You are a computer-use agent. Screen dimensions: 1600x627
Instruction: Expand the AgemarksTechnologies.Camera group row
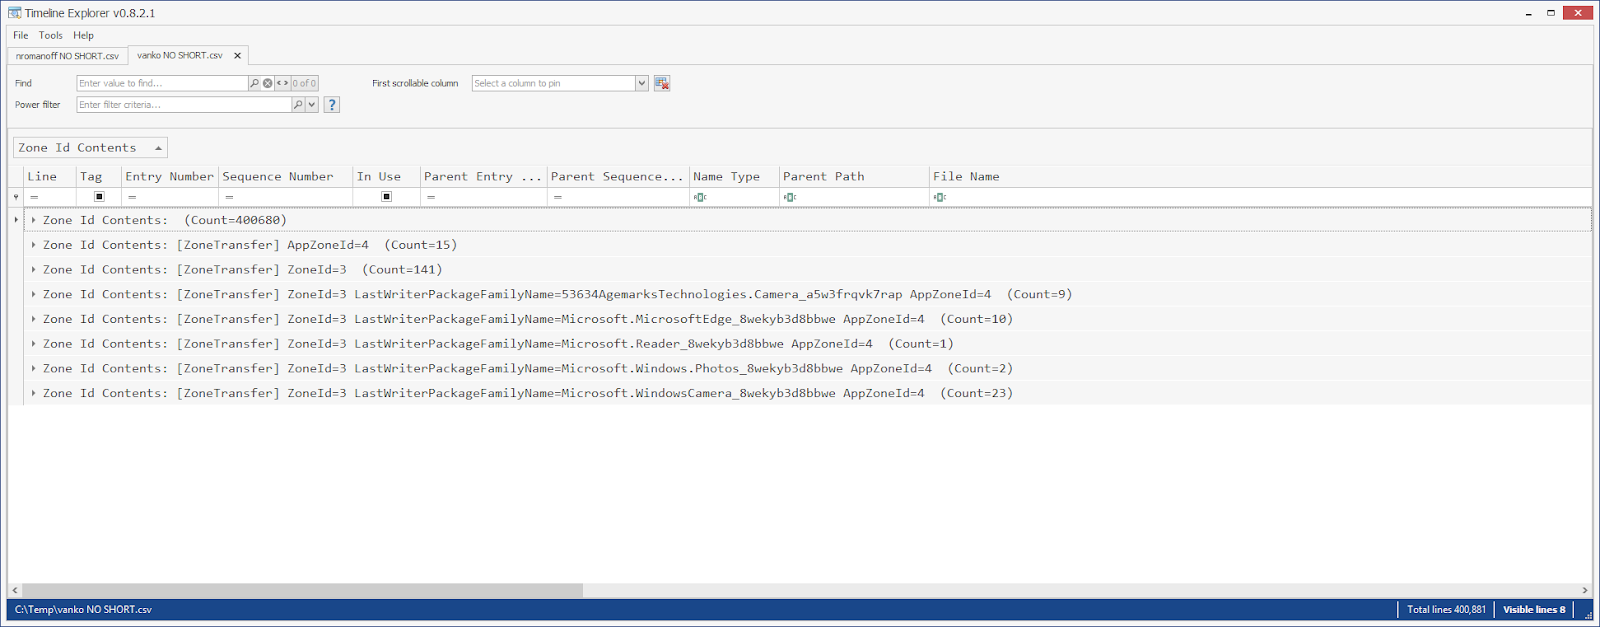tap(33, 294)
